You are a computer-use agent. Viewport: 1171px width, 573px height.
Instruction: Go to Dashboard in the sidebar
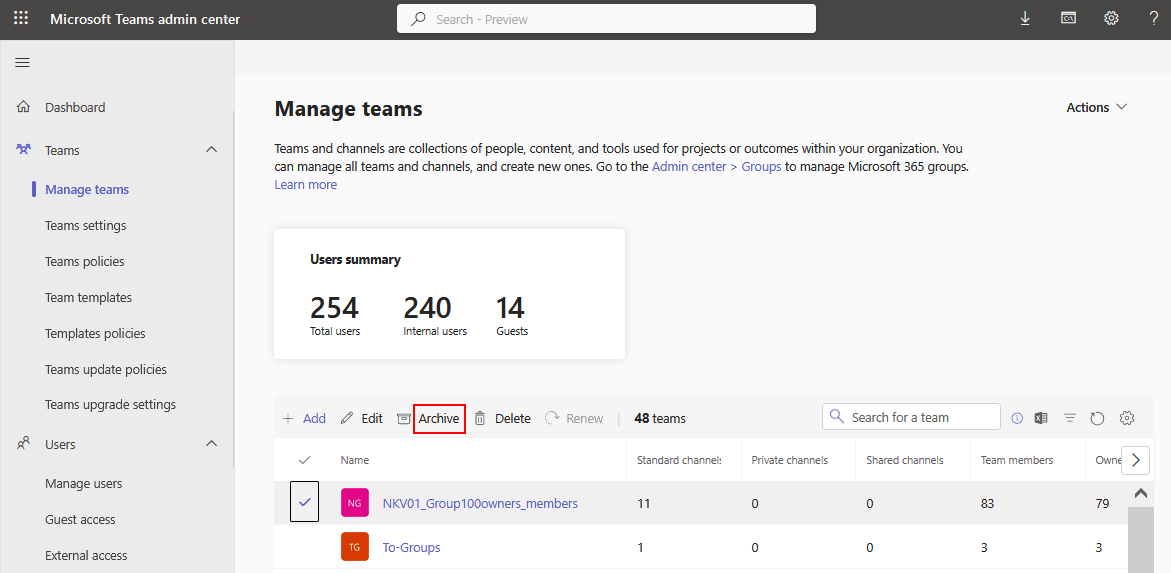point(75,107)
